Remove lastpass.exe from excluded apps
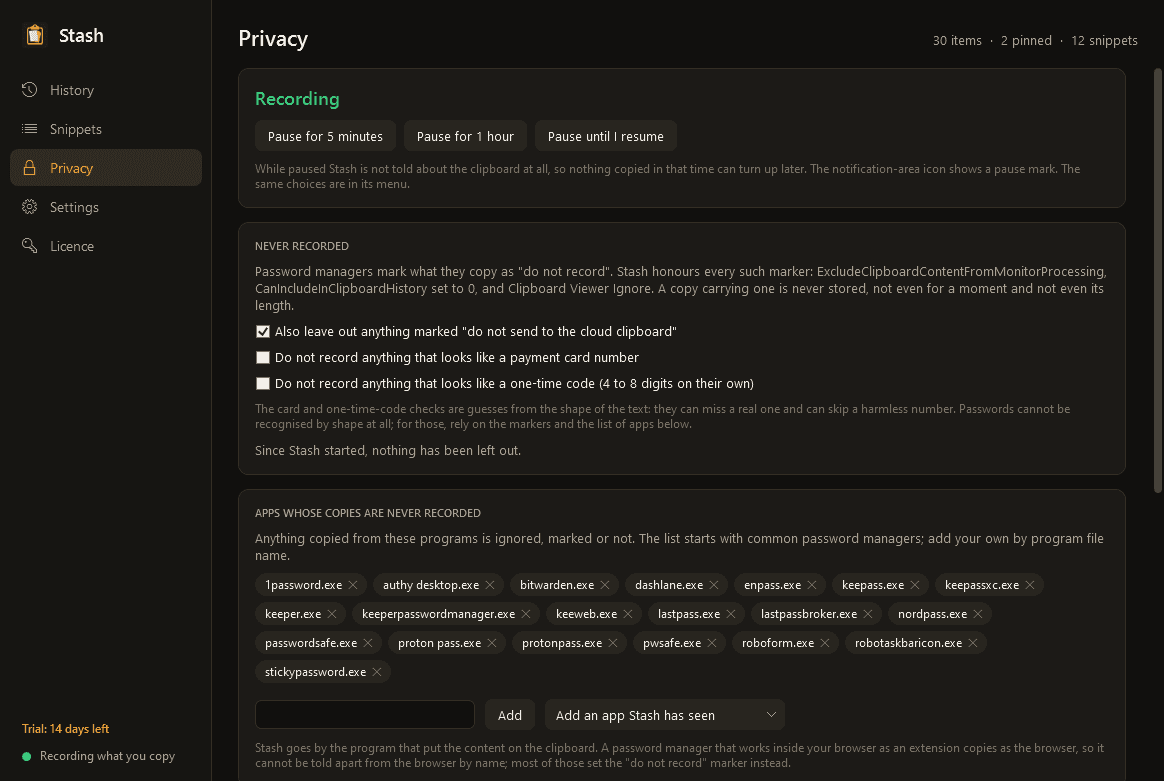The image size is (1164, 781). [x=731, y=614]
